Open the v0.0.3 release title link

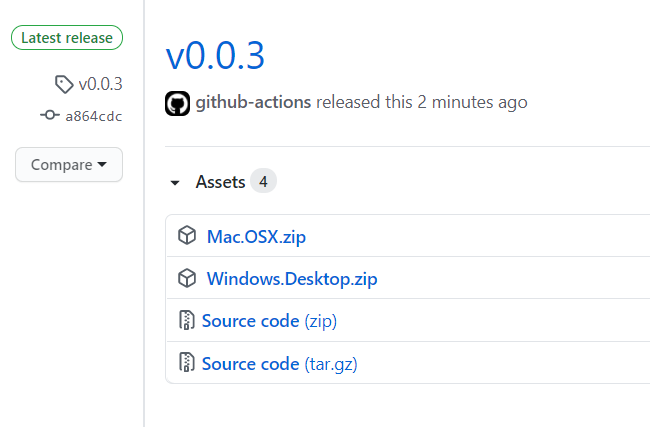coord(215,56)
